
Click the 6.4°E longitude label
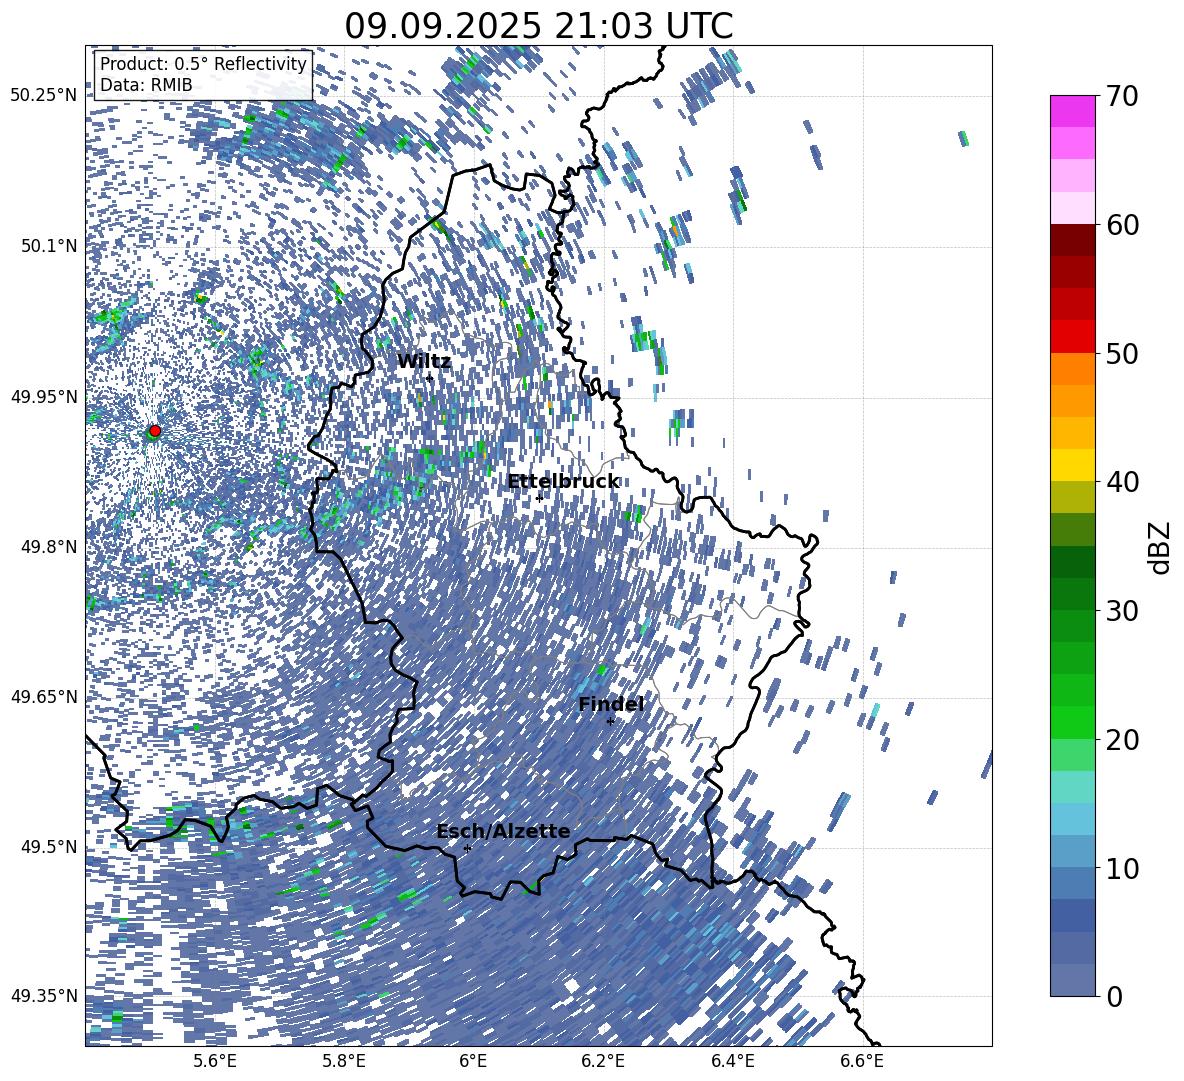(732, 1061)
